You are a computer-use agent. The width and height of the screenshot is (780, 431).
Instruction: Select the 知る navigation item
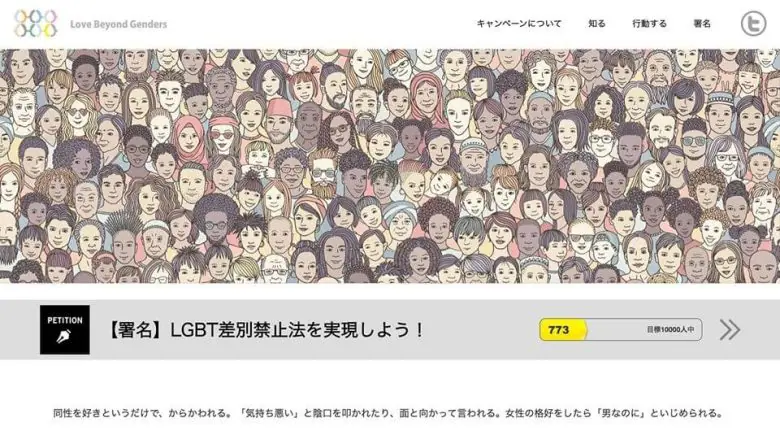(x=596, y=23)
